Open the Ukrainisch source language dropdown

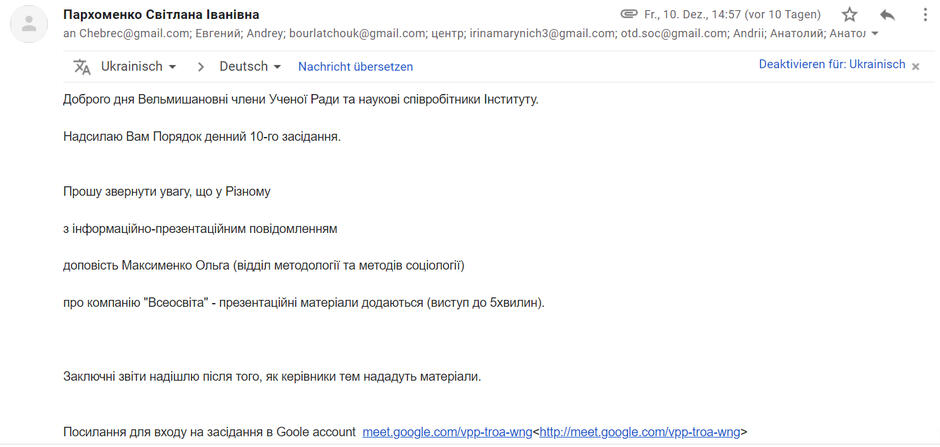click(138, 67)
